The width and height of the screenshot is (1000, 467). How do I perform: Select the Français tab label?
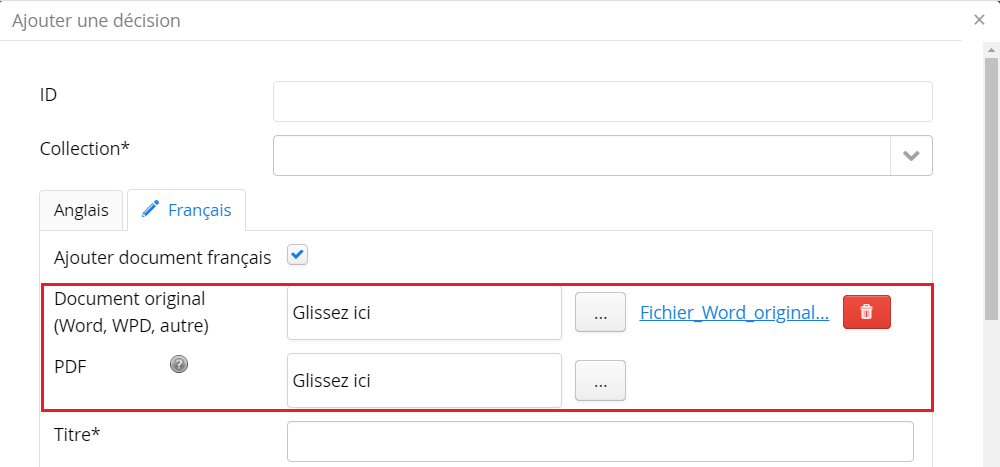199,210
